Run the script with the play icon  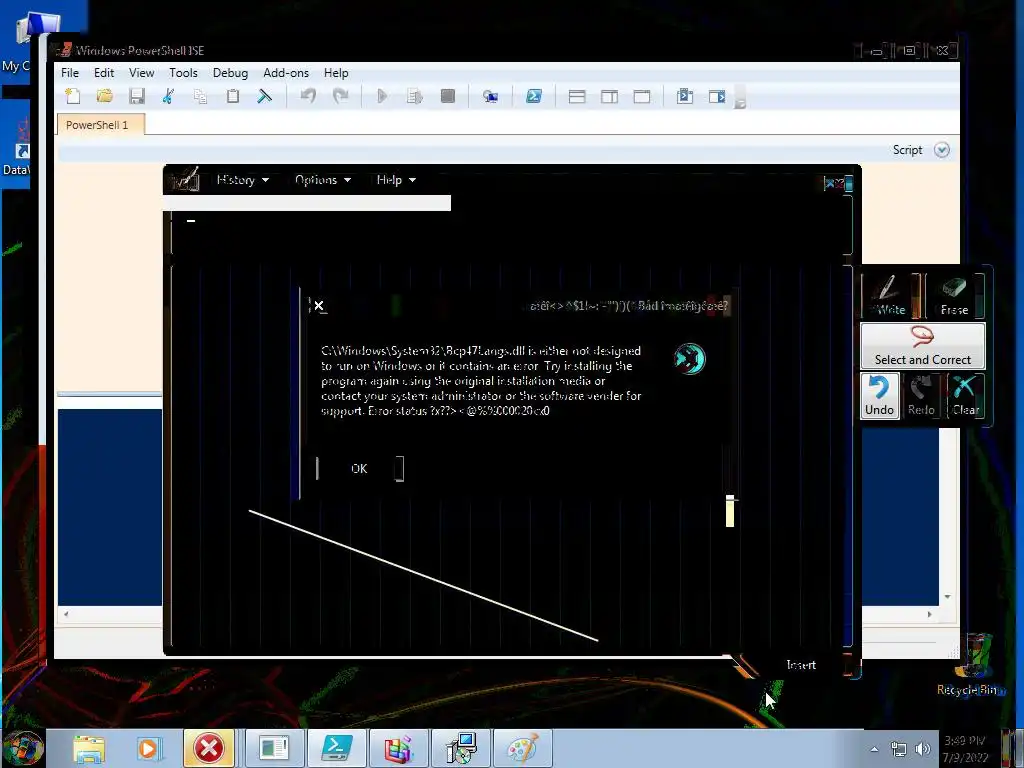click(383, 97)
